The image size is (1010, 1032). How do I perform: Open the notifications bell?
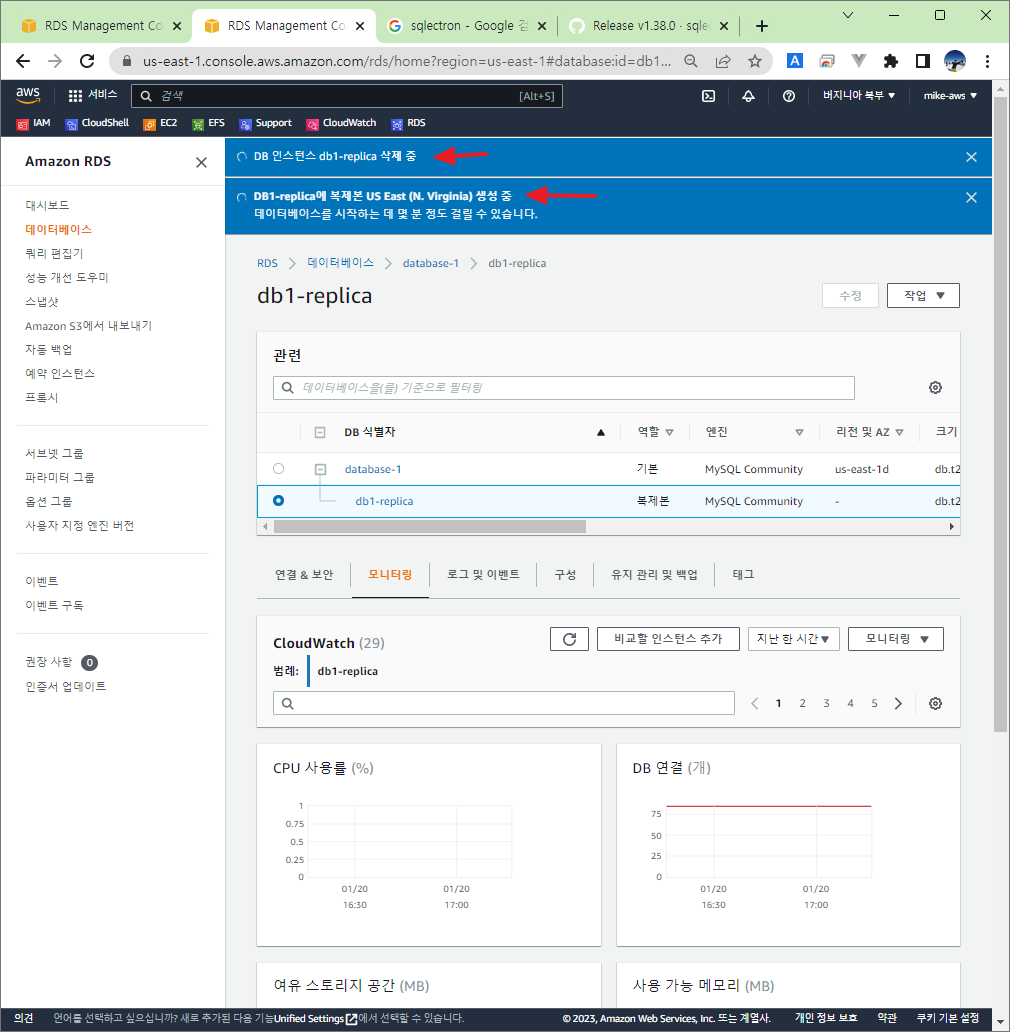pyautogui.click(x=748, y=96)
